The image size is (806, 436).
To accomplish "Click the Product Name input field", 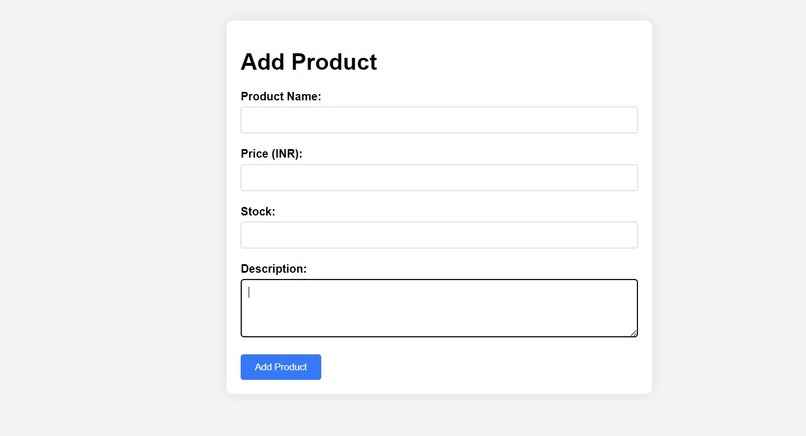I will click(x=438, y=120).
